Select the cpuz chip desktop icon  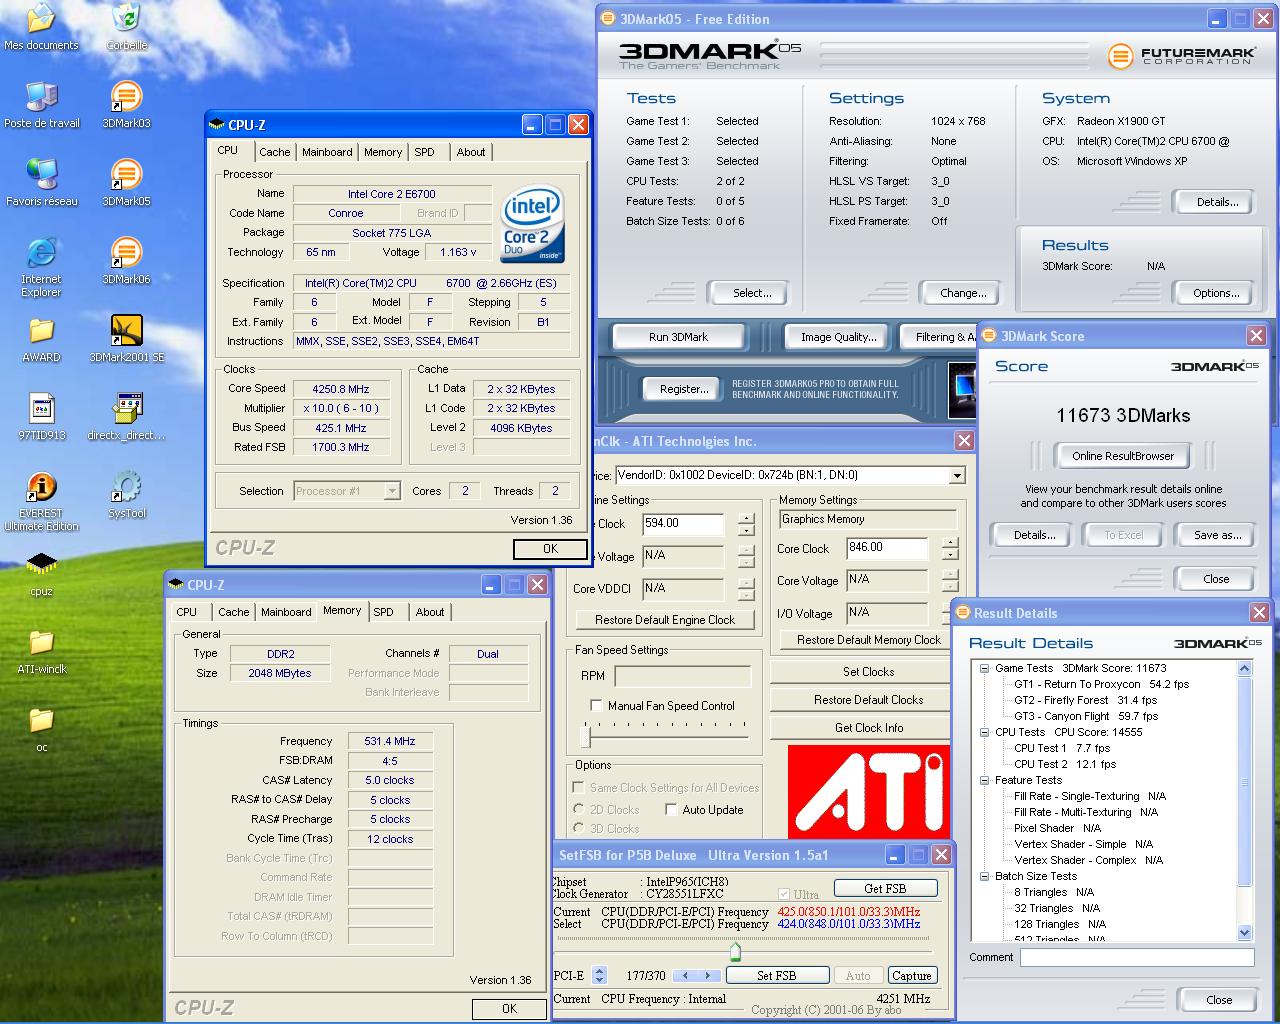[x=41, y=573]
